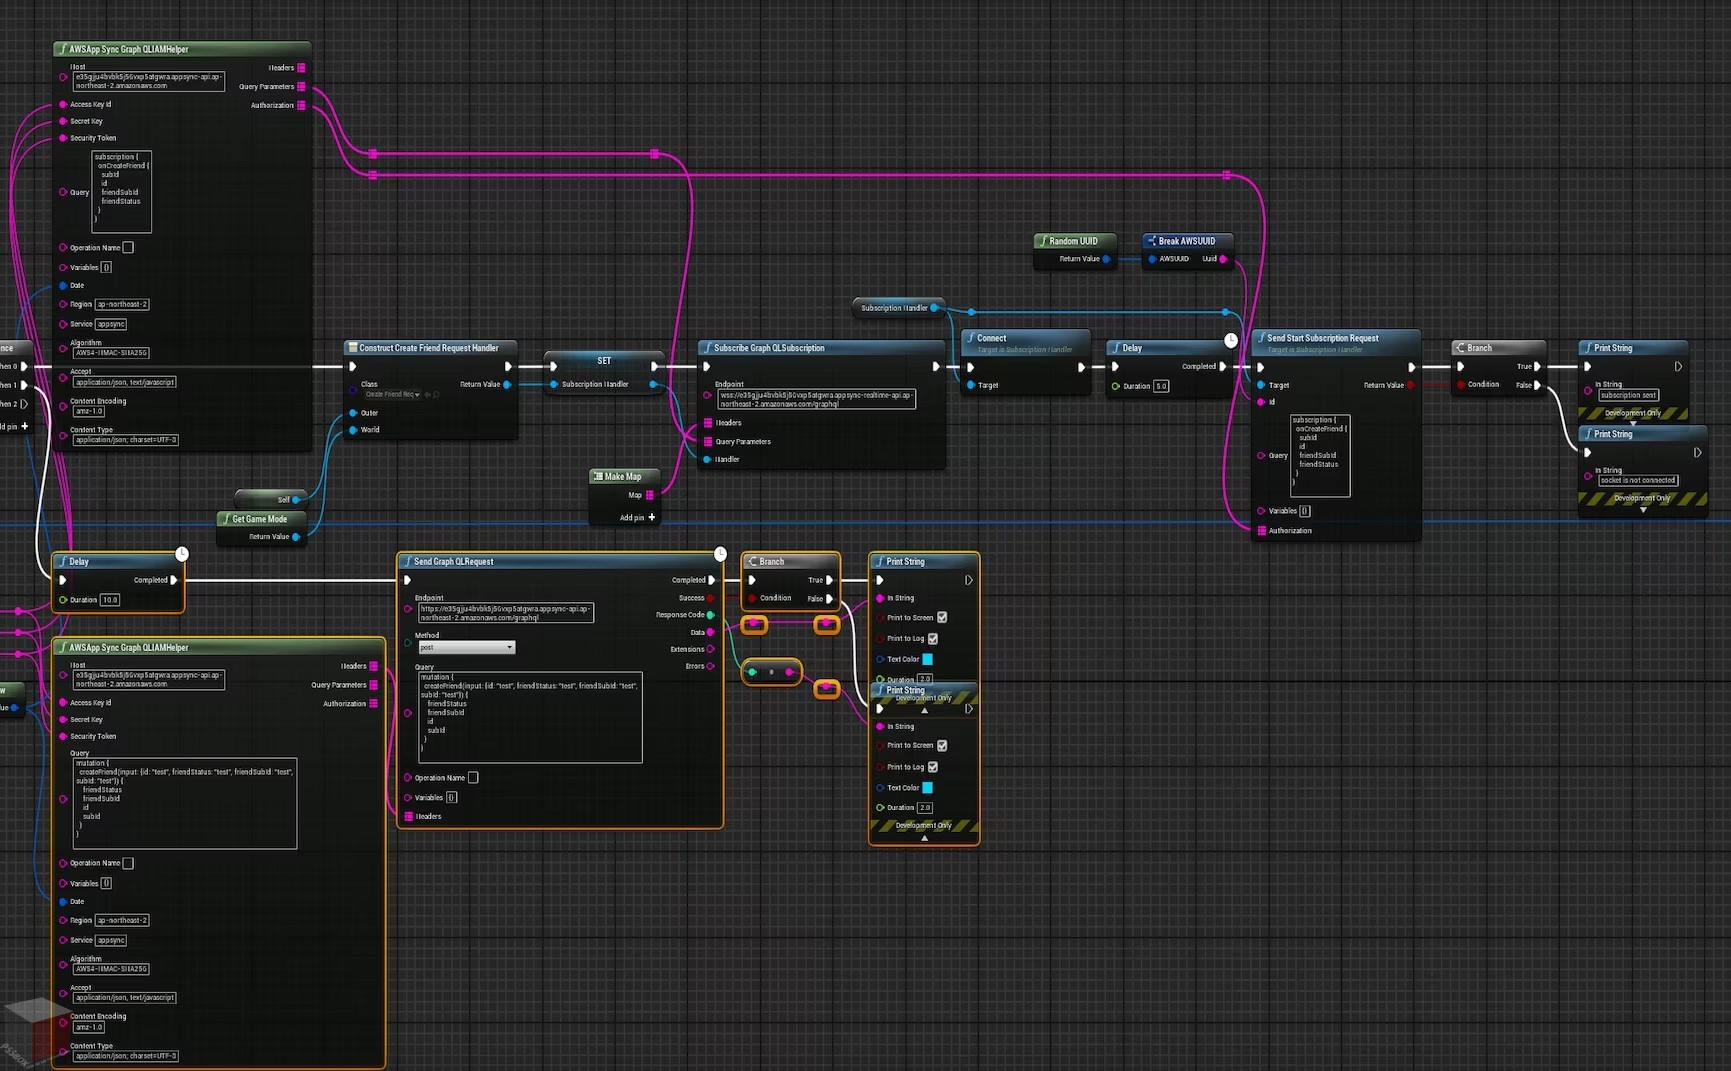
Task: Select the Get Game Mode node title
Action: (x=259, y=519)
